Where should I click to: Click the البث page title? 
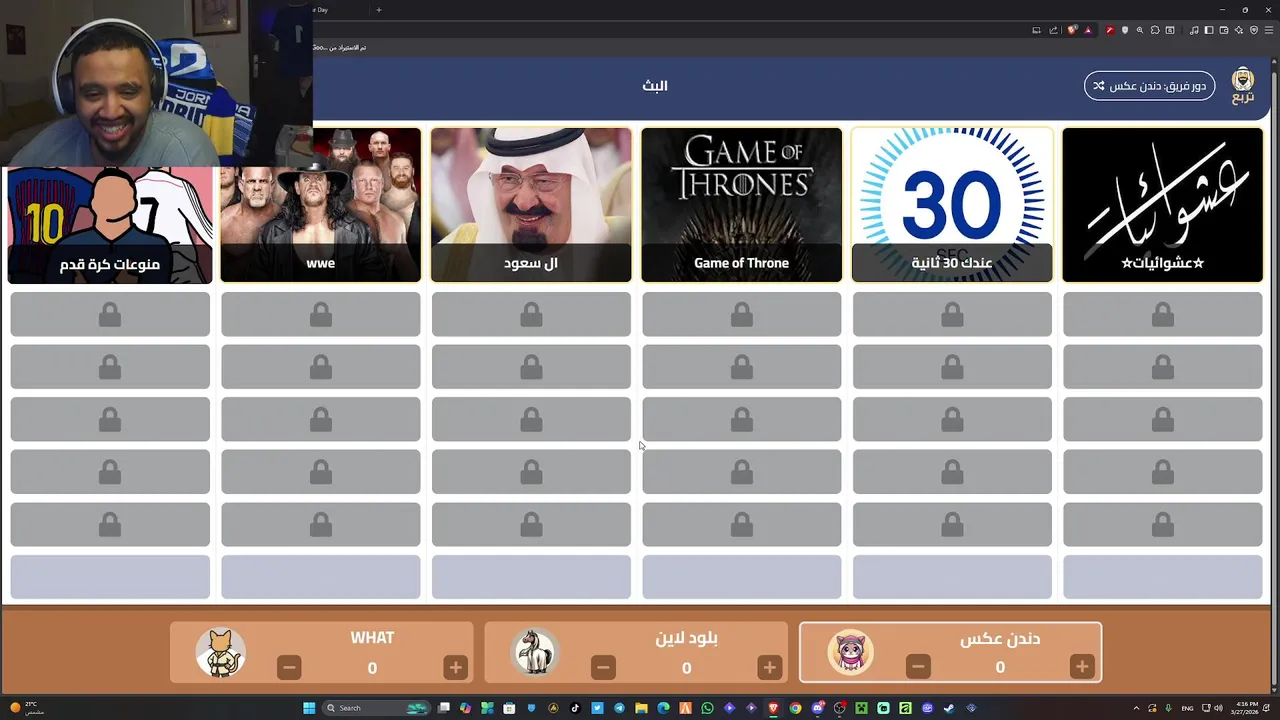pyautogui.click(x=655, y=86)
